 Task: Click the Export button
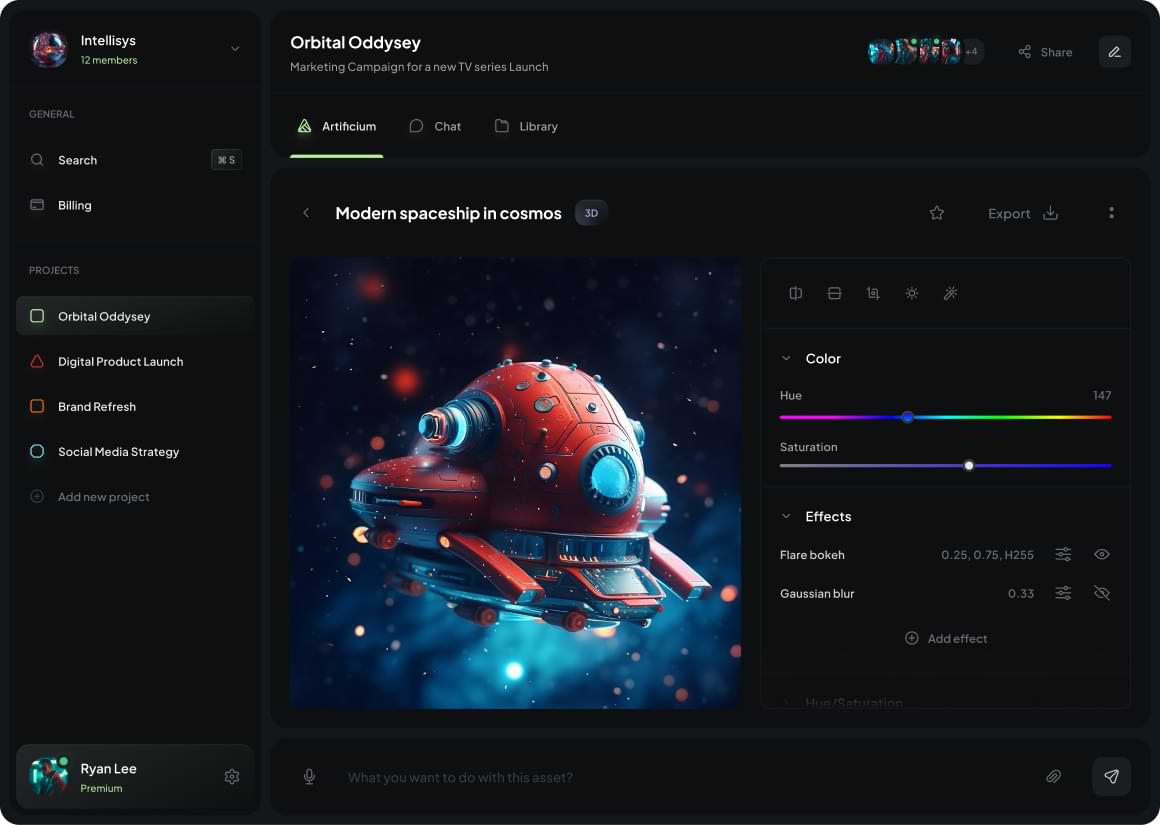[x=1009, y=213]
